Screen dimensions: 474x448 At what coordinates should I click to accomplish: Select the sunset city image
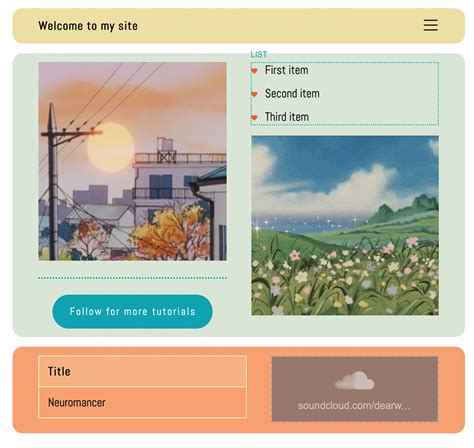(x=133, y=161)
